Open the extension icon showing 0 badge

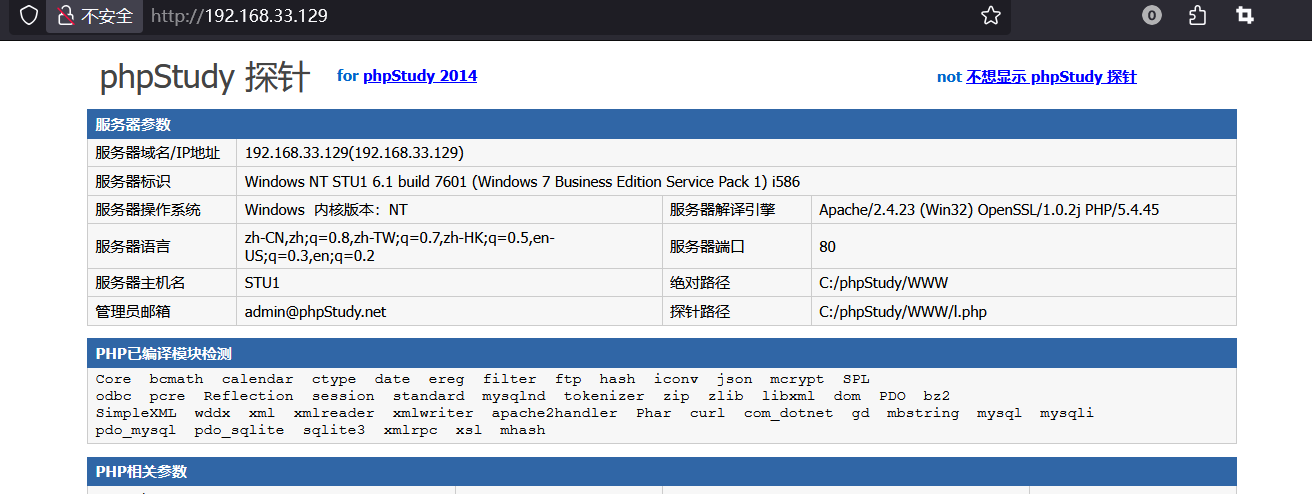click(1152, 16)
